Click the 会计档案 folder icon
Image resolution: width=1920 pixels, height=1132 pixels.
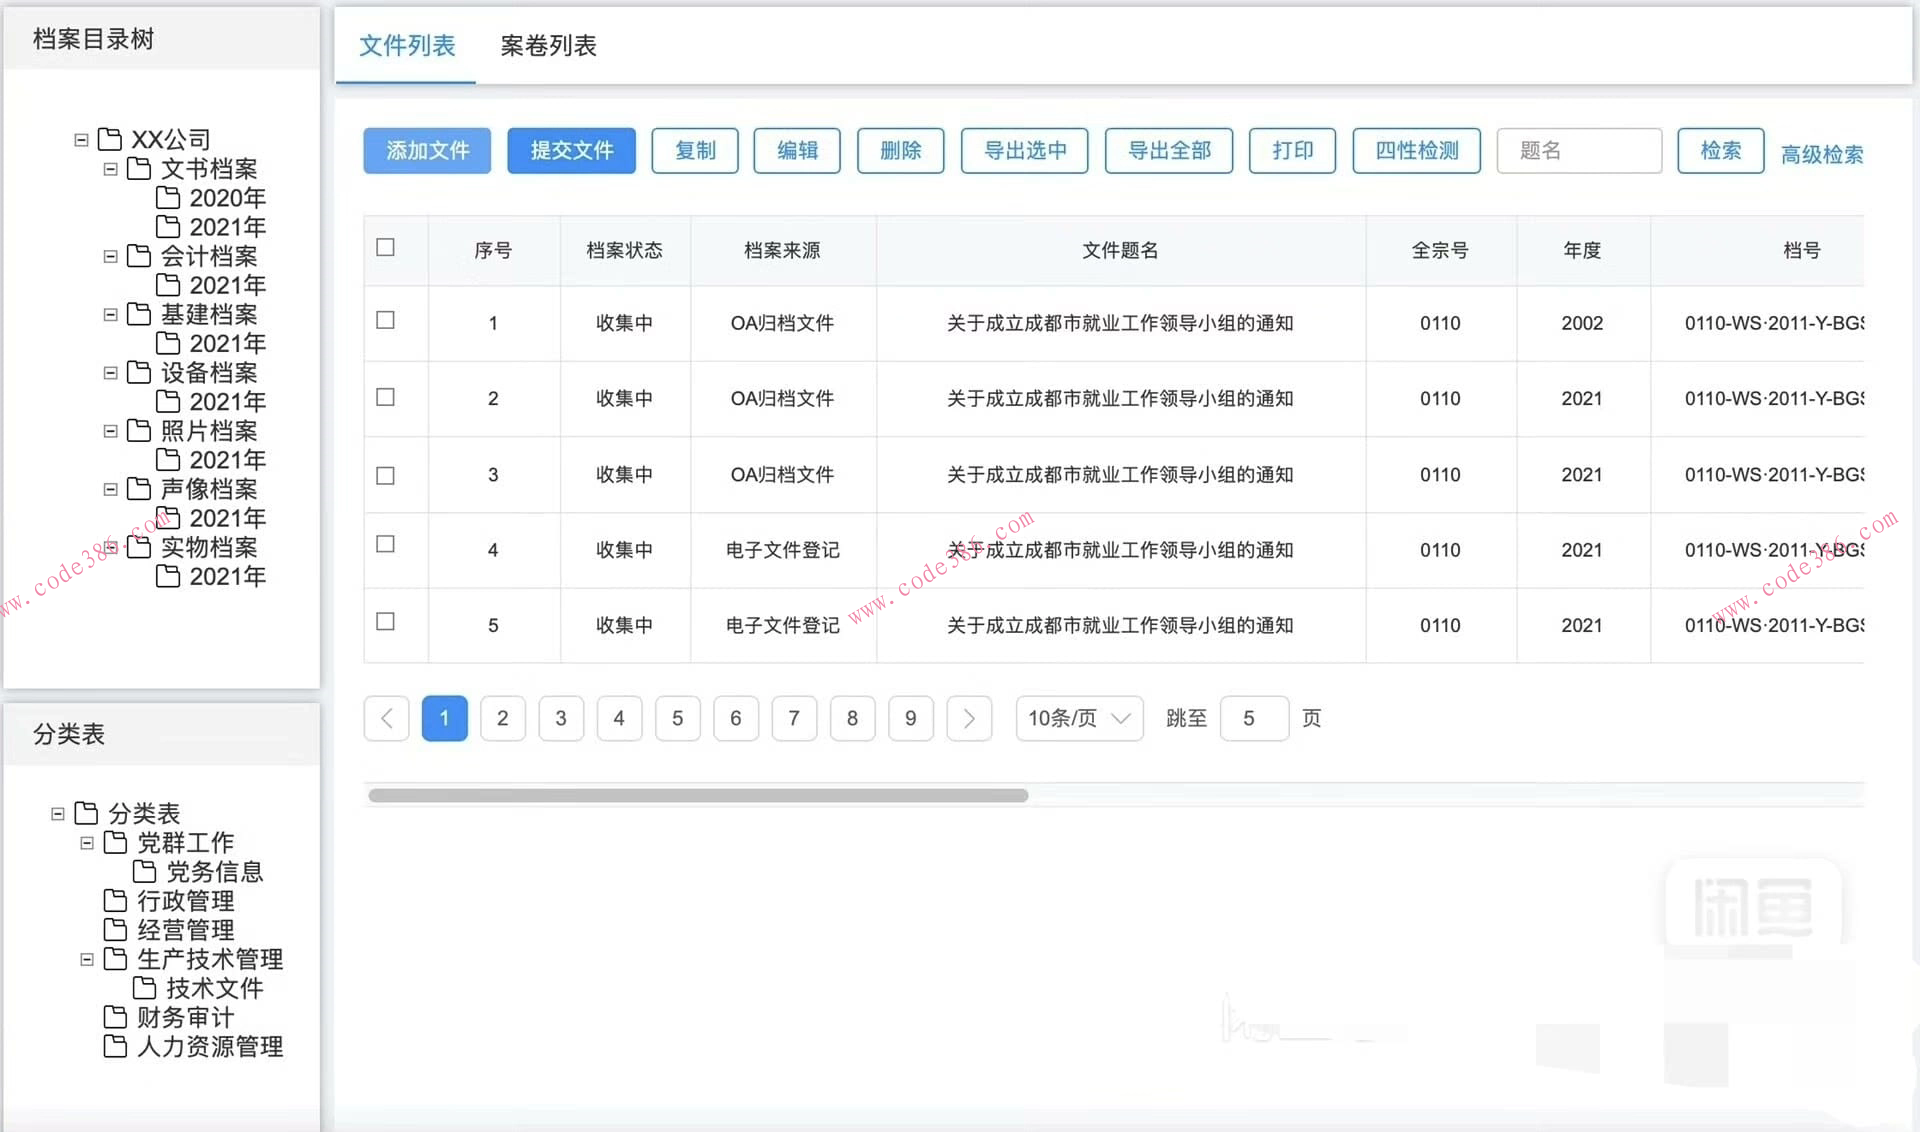[140, 257]
